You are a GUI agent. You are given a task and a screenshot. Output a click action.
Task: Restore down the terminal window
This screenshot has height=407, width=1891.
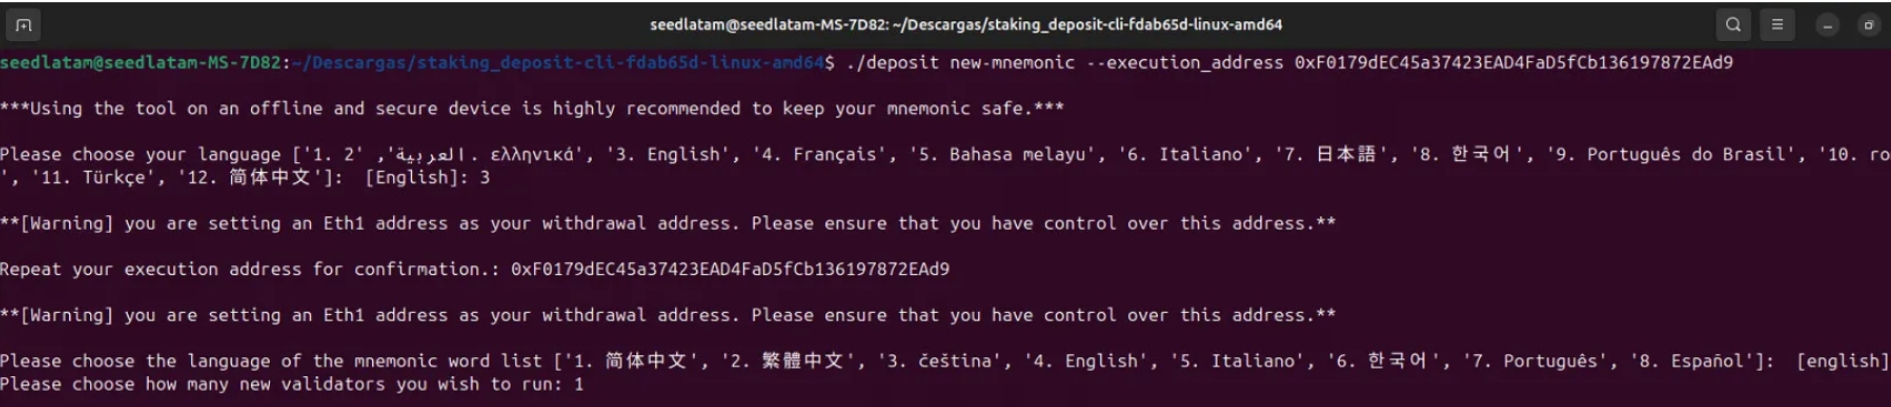click(x=1868, y=26)
